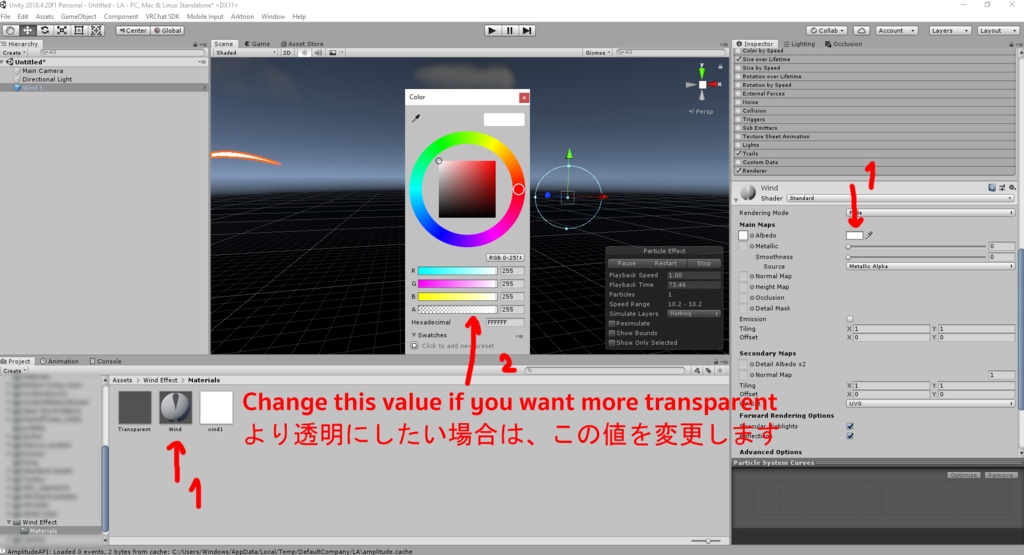This screenshot has width=1024, height=555.
Task: Select the Move tool in the toolbar
Action: (27, 30)
